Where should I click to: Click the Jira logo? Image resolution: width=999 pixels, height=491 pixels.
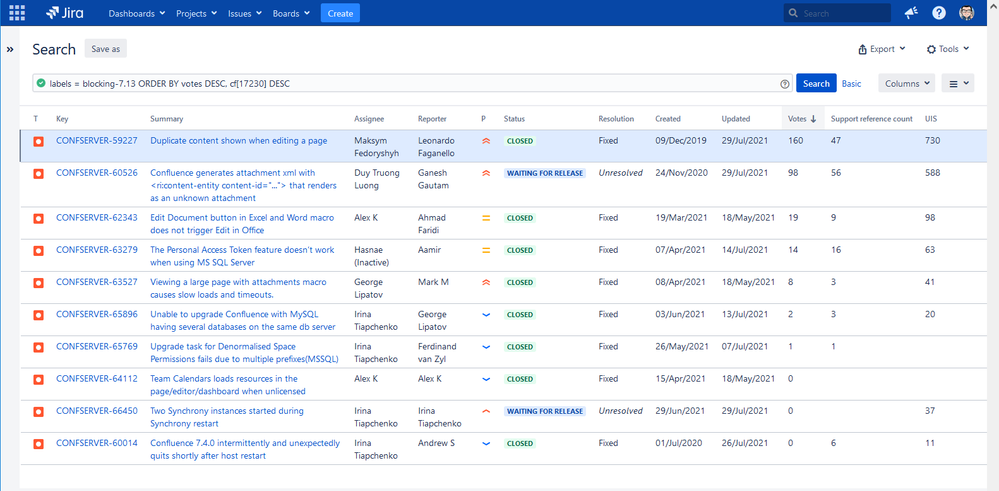click(x=65, y=13)
